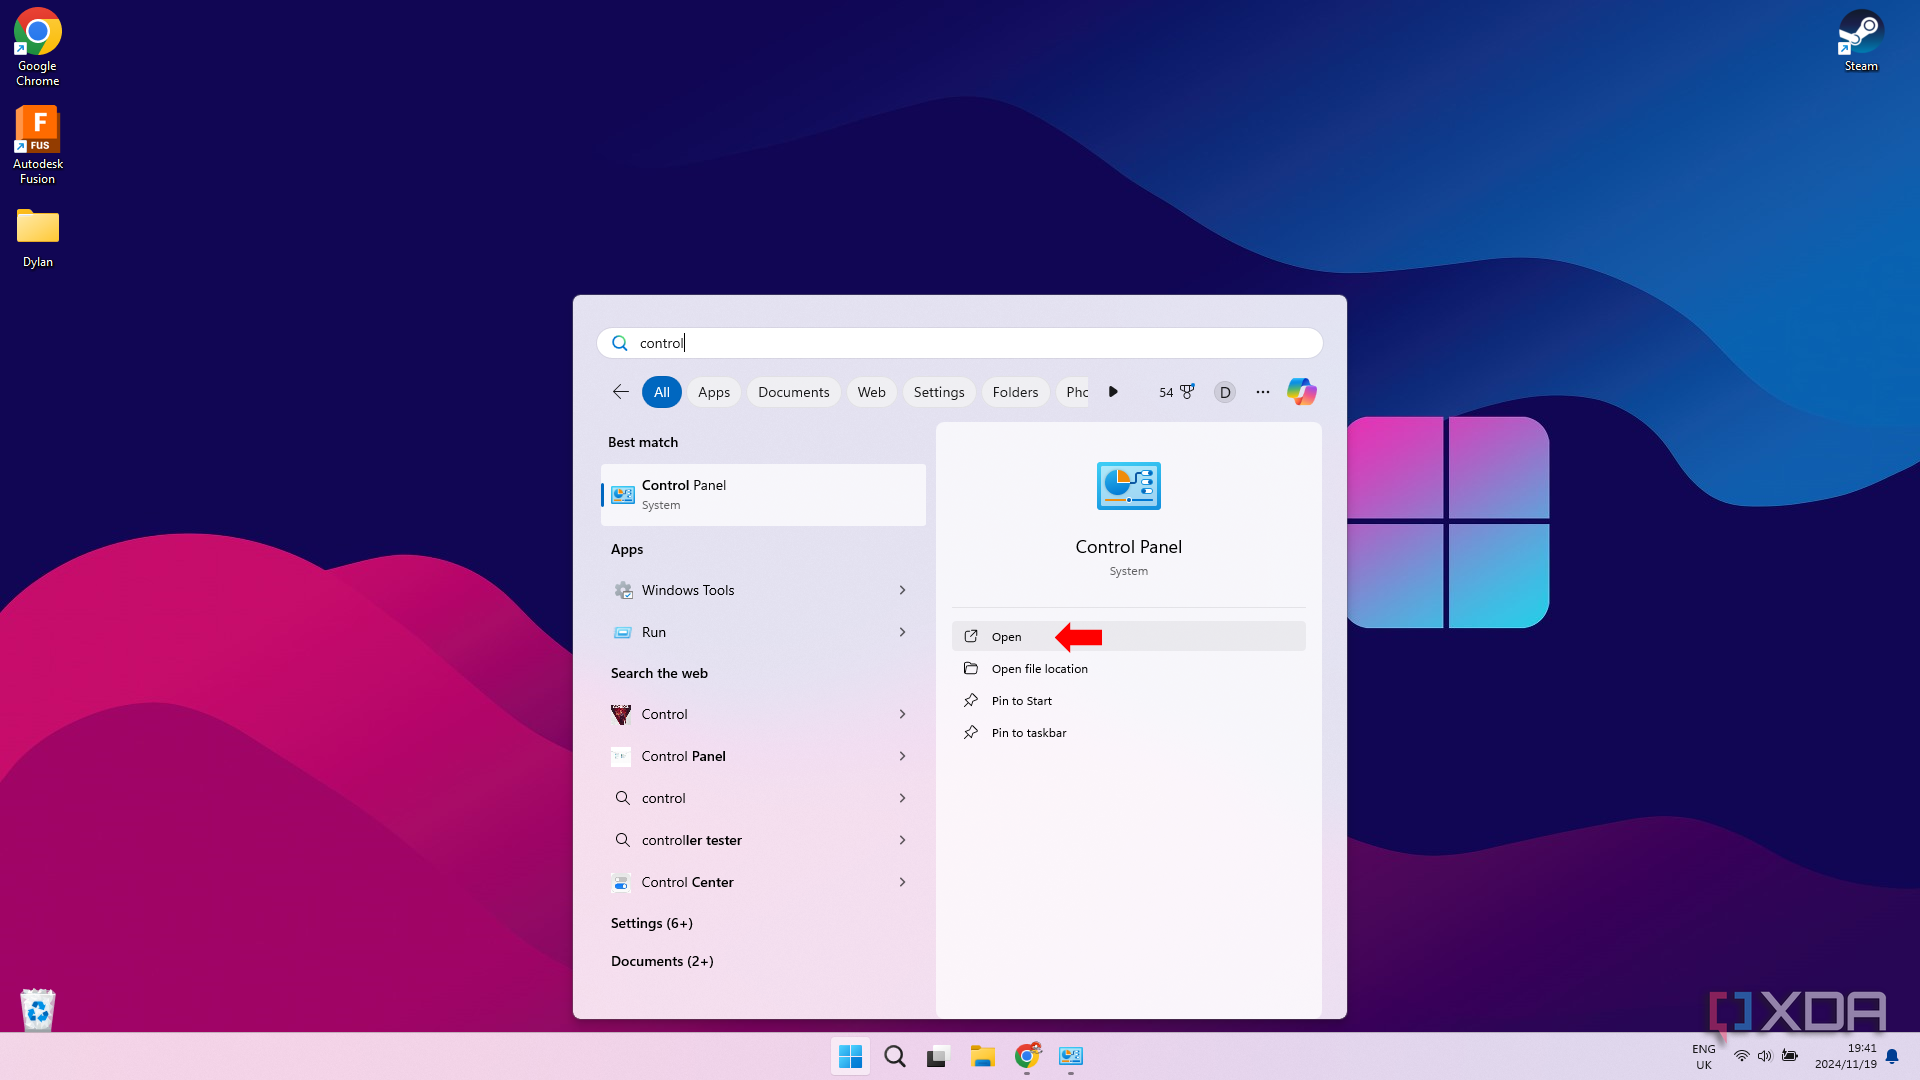Expand more options with the ellipsis menu

point(1262,391)
